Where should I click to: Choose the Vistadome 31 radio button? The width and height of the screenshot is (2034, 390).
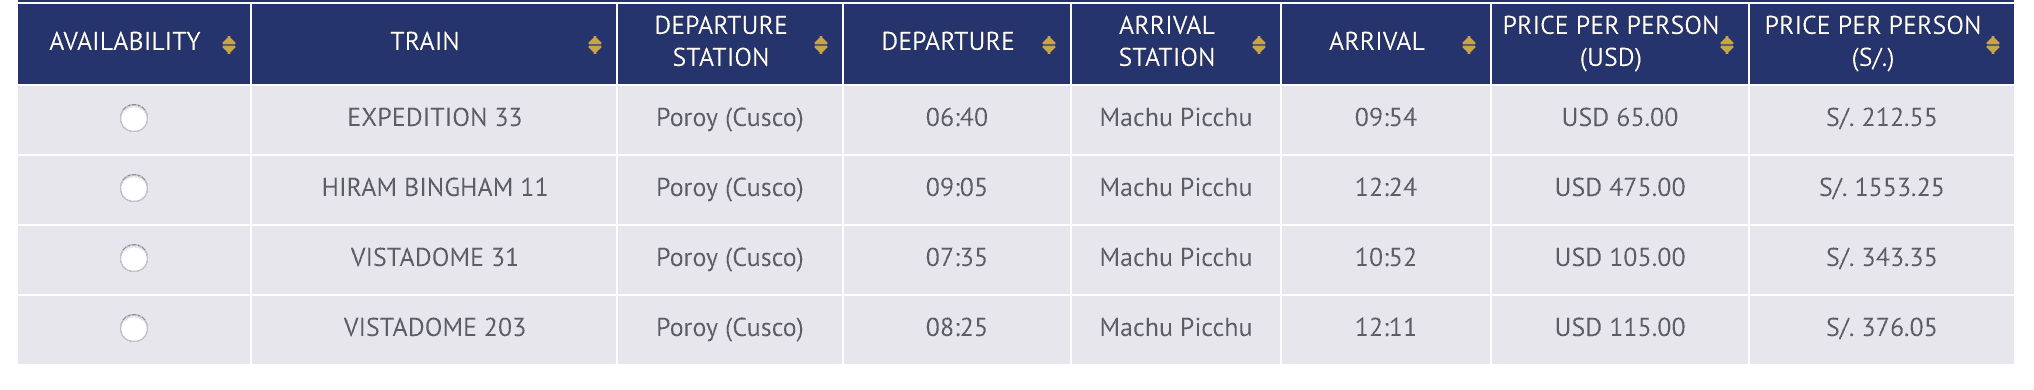coord(134,259)
